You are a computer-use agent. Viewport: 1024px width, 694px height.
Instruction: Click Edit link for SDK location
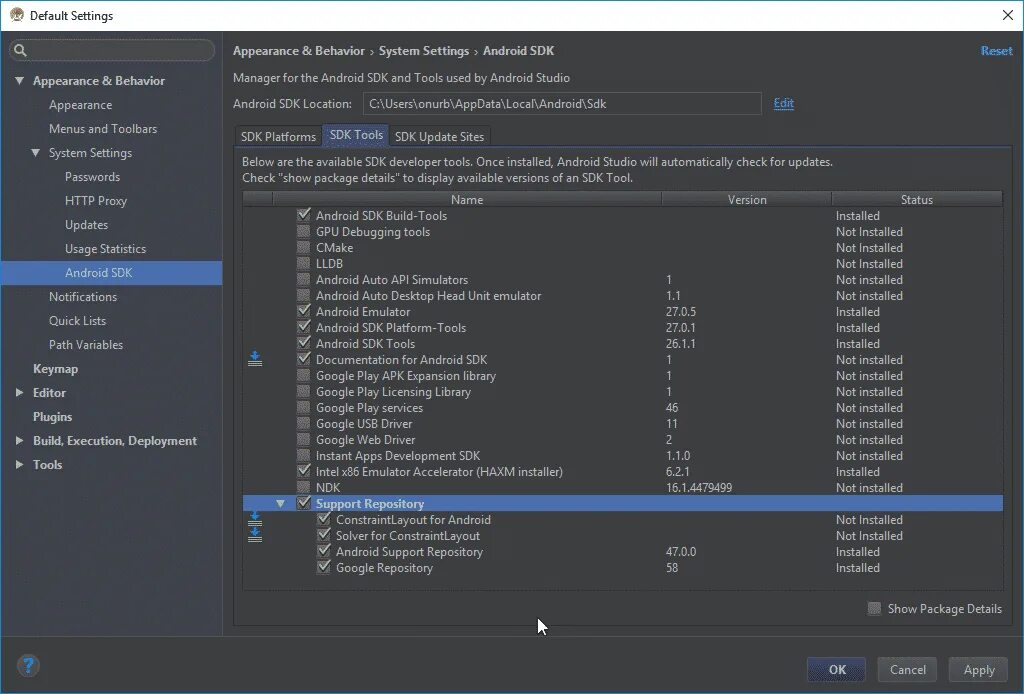coord(784,103)
